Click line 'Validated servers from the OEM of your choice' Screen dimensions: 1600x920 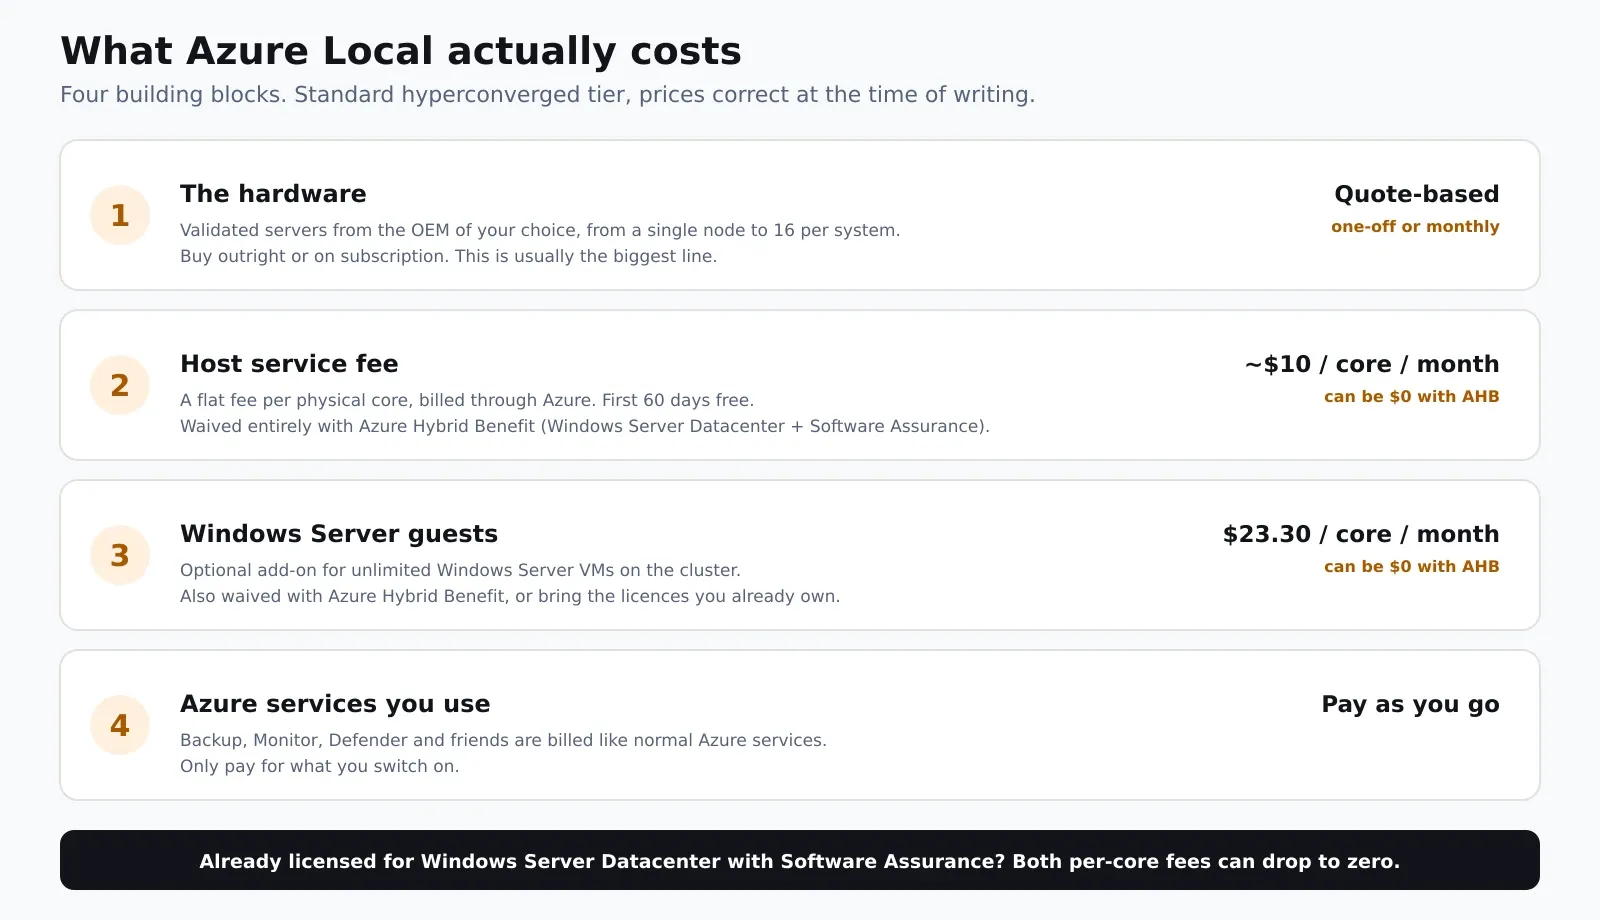[540, 230]
